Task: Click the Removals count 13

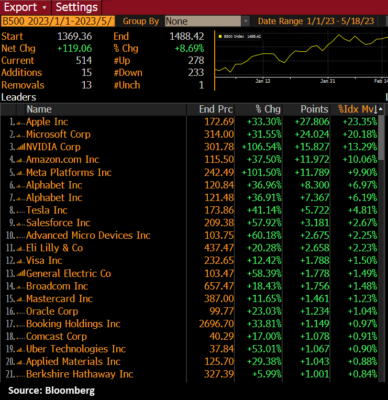Action: pyautogui.click(x=87, y=85)
